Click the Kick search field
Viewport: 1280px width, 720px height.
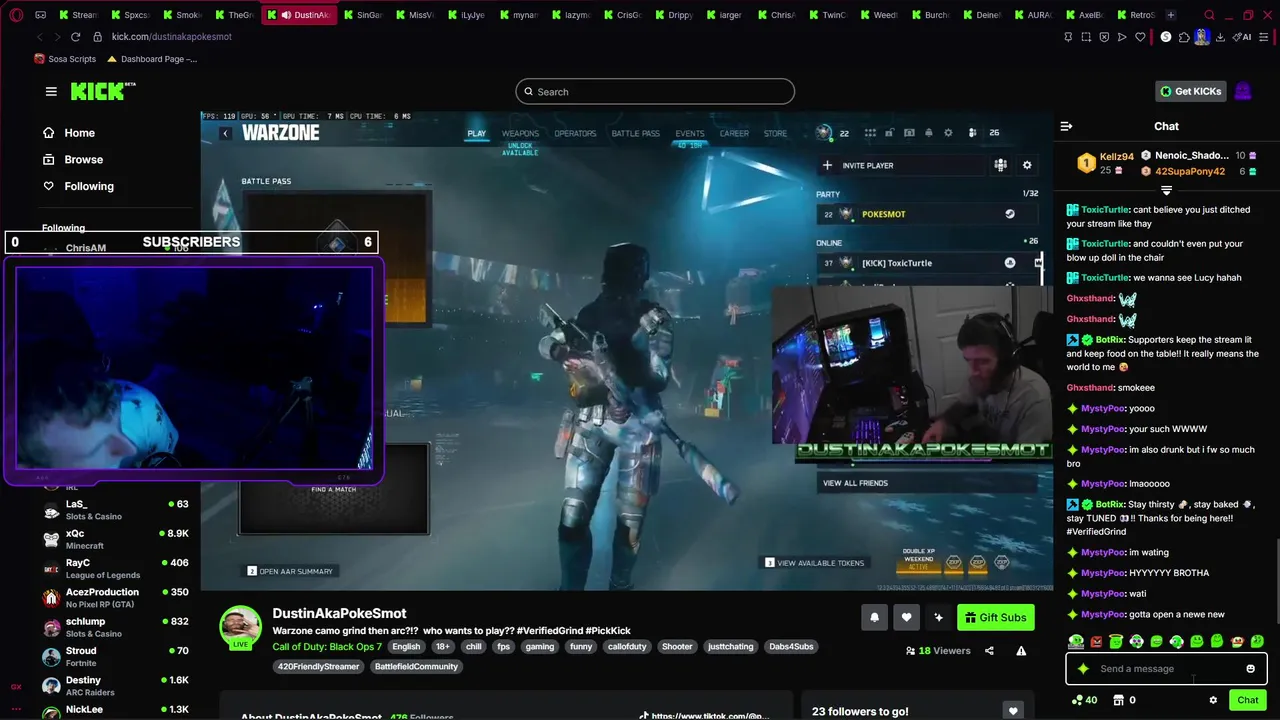[x=655, y=92]
